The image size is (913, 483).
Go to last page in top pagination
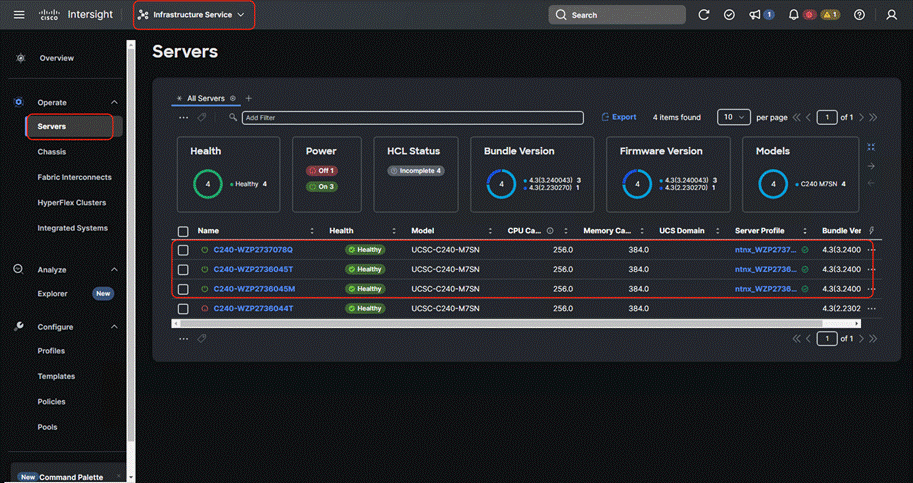873,118
